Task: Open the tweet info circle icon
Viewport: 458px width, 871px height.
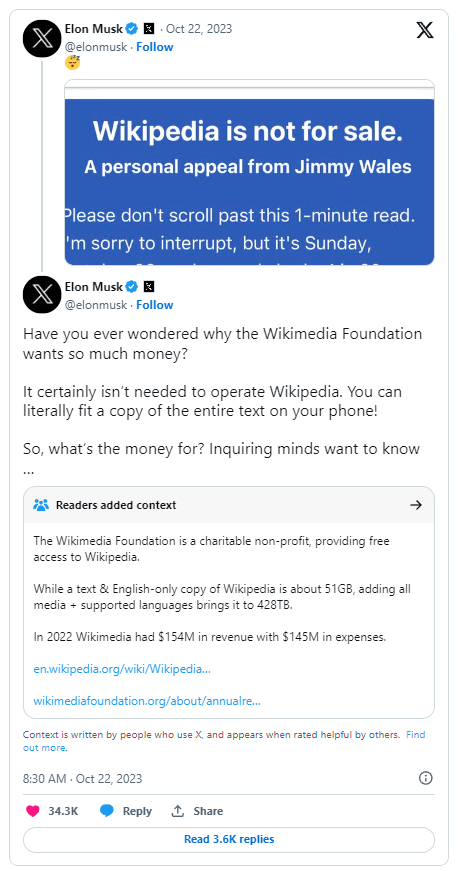Action: (x=425, y=778)
